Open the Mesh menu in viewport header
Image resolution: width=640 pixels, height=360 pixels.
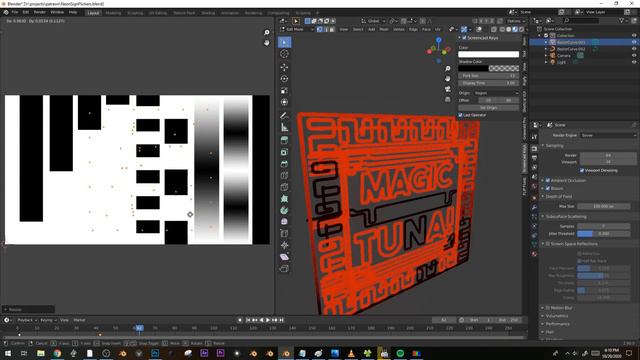[x=384, y=29]
